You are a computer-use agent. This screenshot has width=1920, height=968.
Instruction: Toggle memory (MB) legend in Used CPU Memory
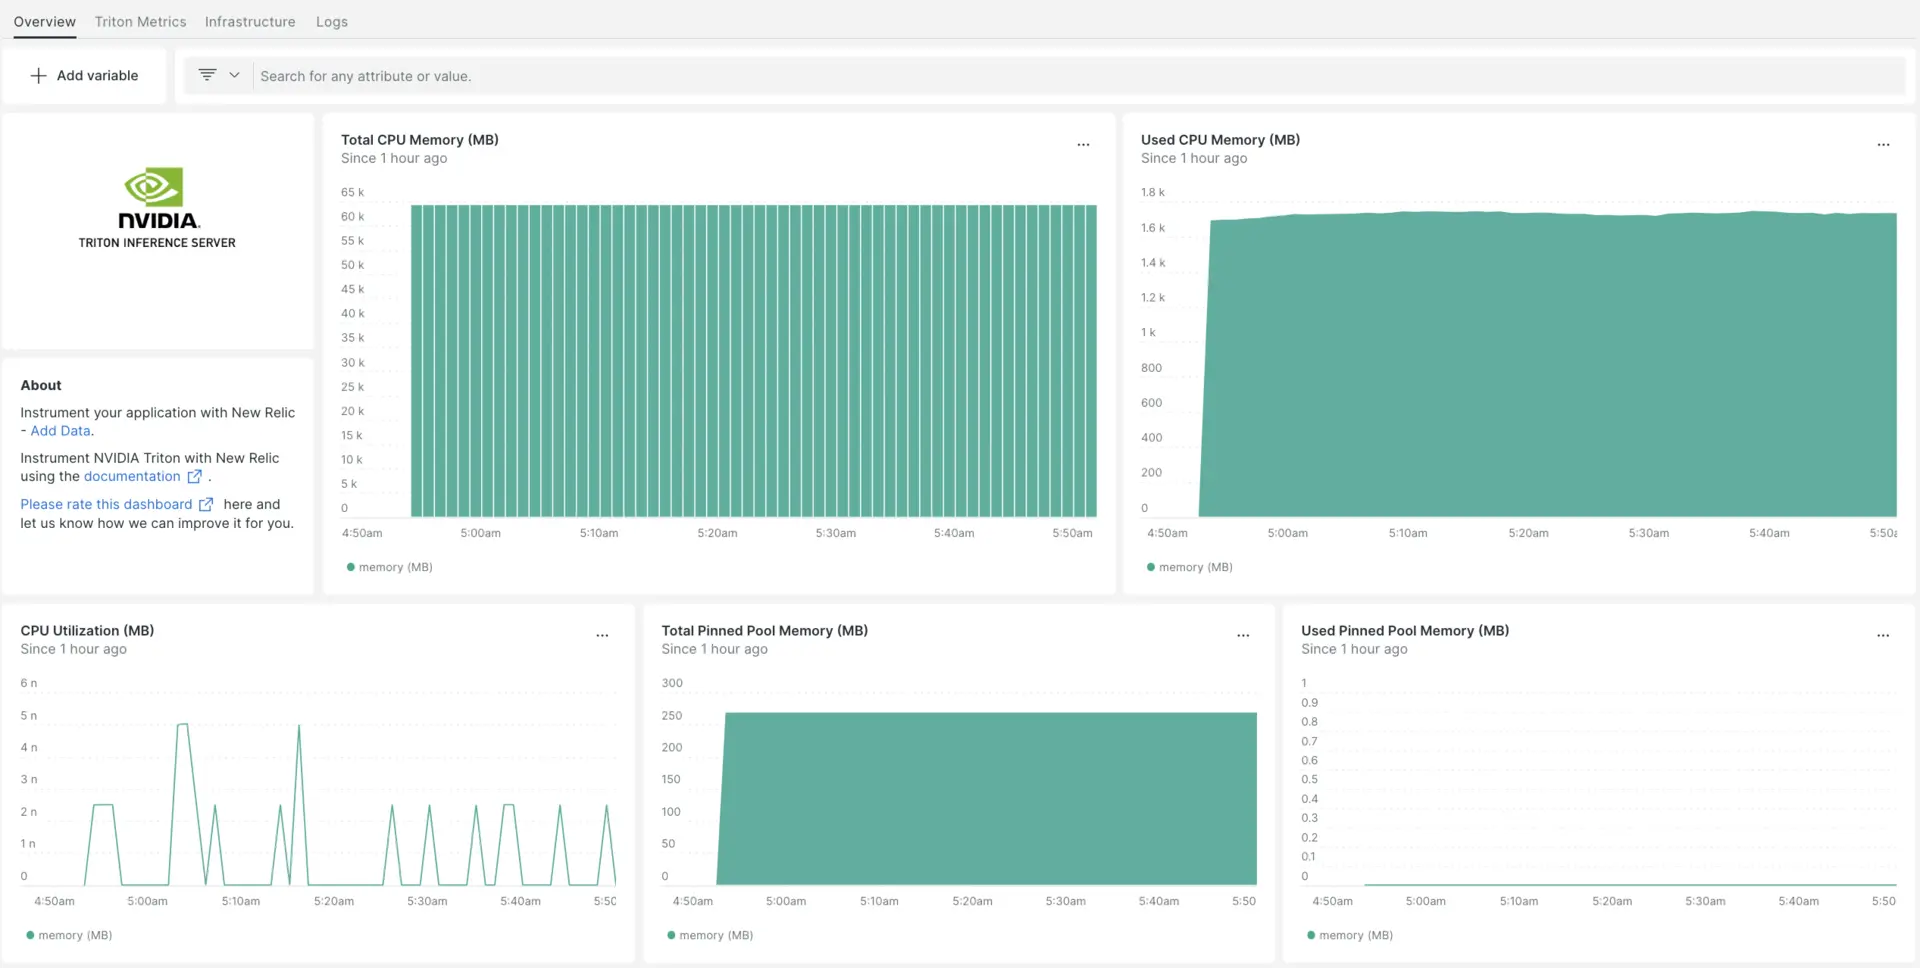click(x=1189, y=567)
